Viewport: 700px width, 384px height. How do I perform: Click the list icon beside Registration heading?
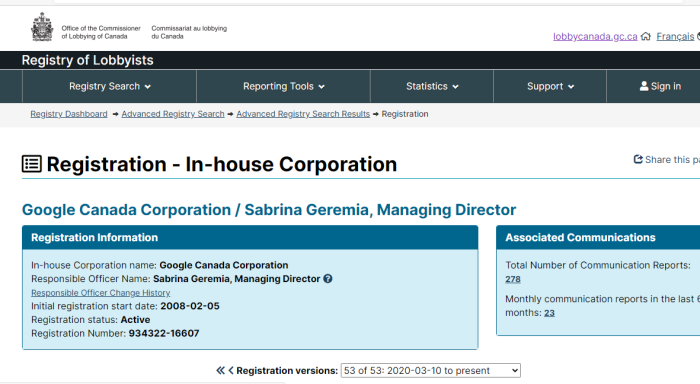[32, 164]
